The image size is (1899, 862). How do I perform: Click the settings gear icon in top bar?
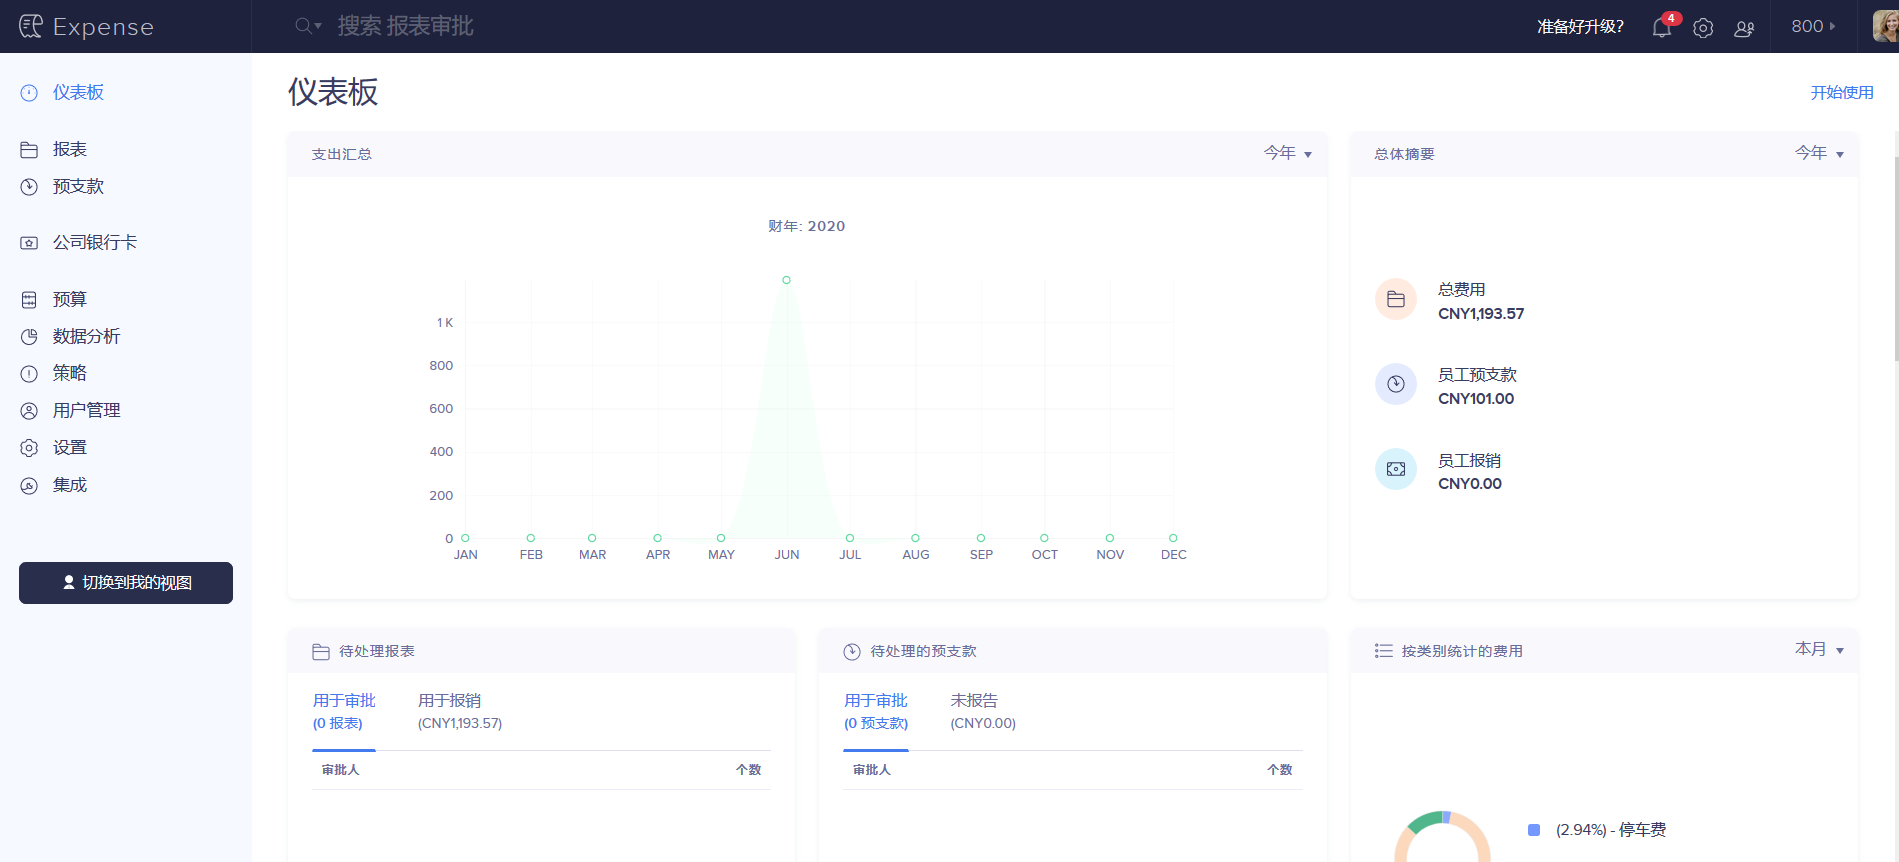tap(1703, 28)
